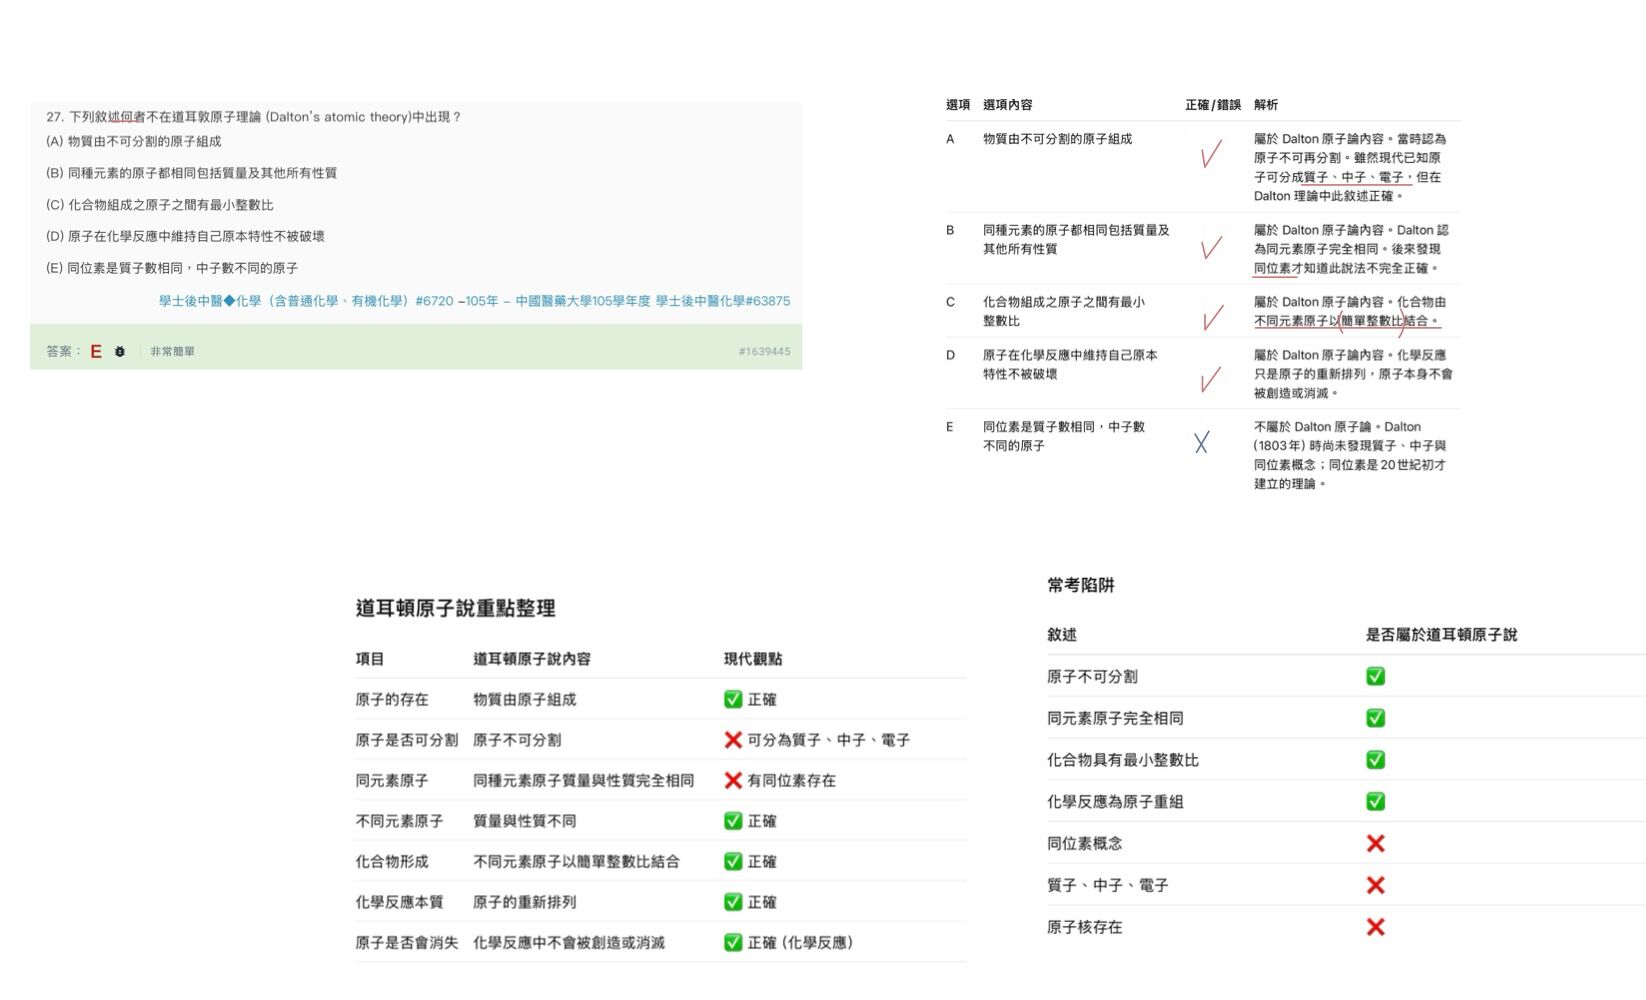1646x1000 pixels.
Task: Click the 常考陷阱 heading
Action: coord(1081,585)
